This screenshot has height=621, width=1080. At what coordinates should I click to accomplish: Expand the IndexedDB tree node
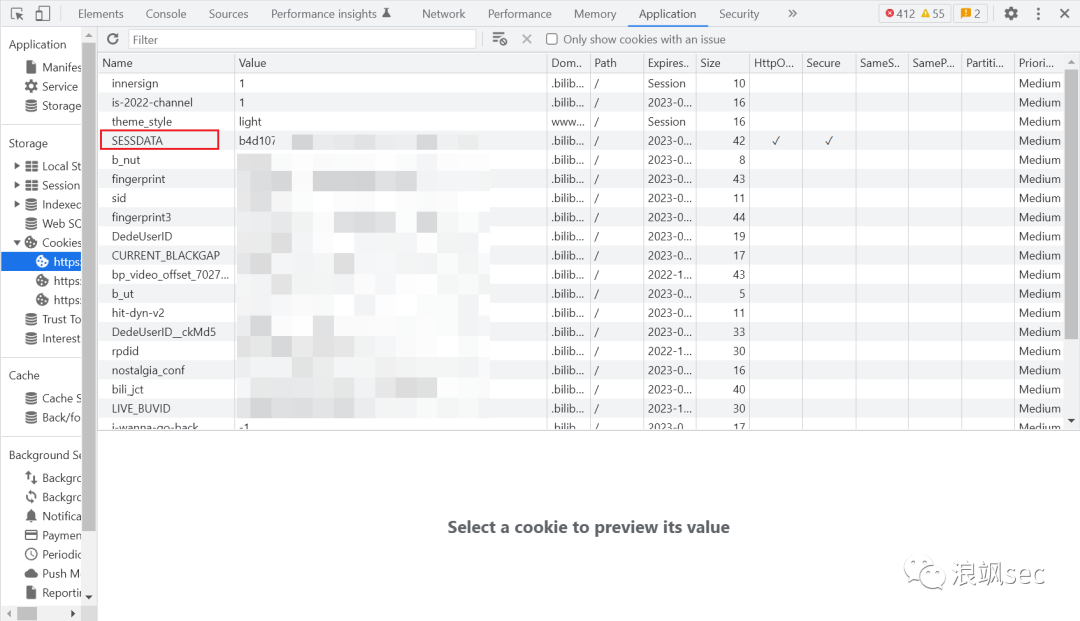[17, 204]
